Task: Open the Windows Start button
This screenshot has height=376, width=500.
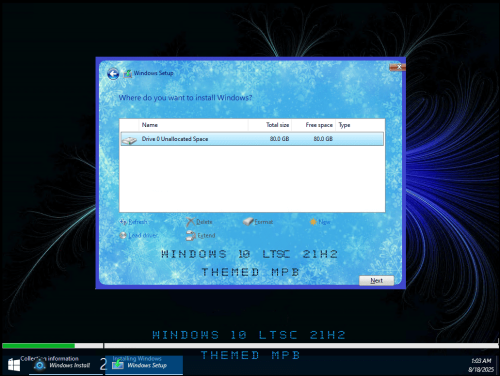Action: click(14, 365)
